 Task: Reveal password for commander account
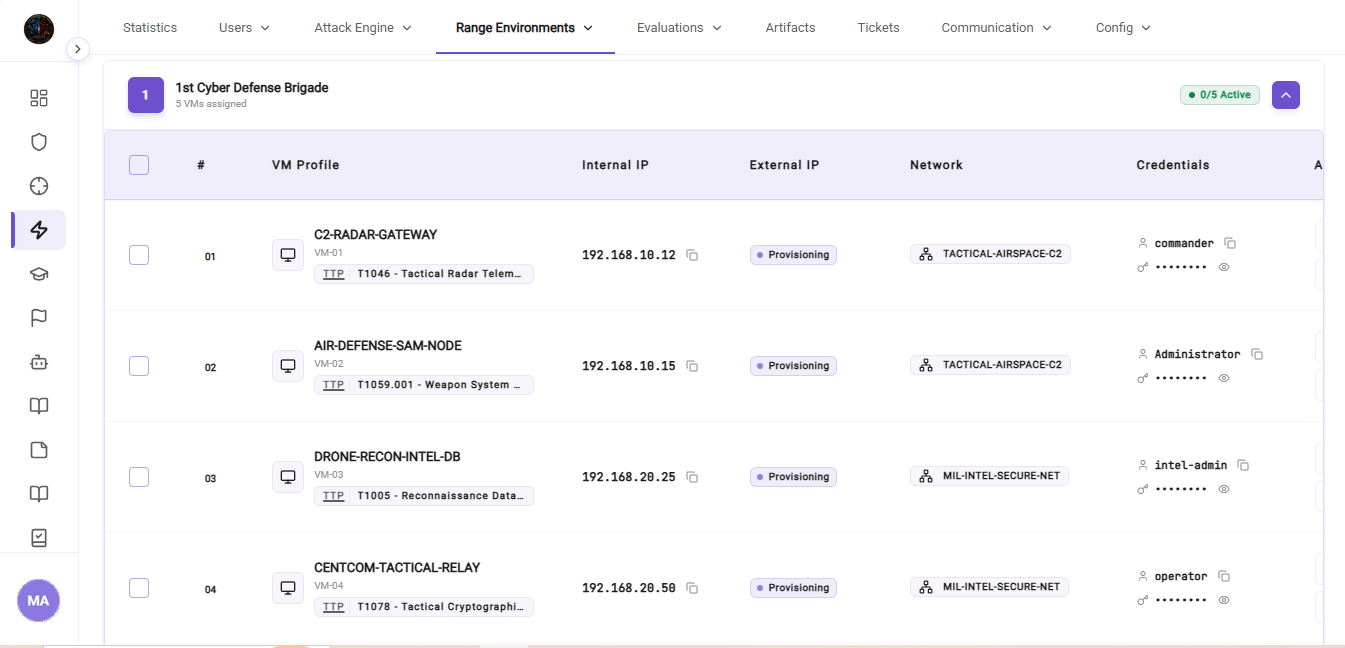pos(1224,267)
